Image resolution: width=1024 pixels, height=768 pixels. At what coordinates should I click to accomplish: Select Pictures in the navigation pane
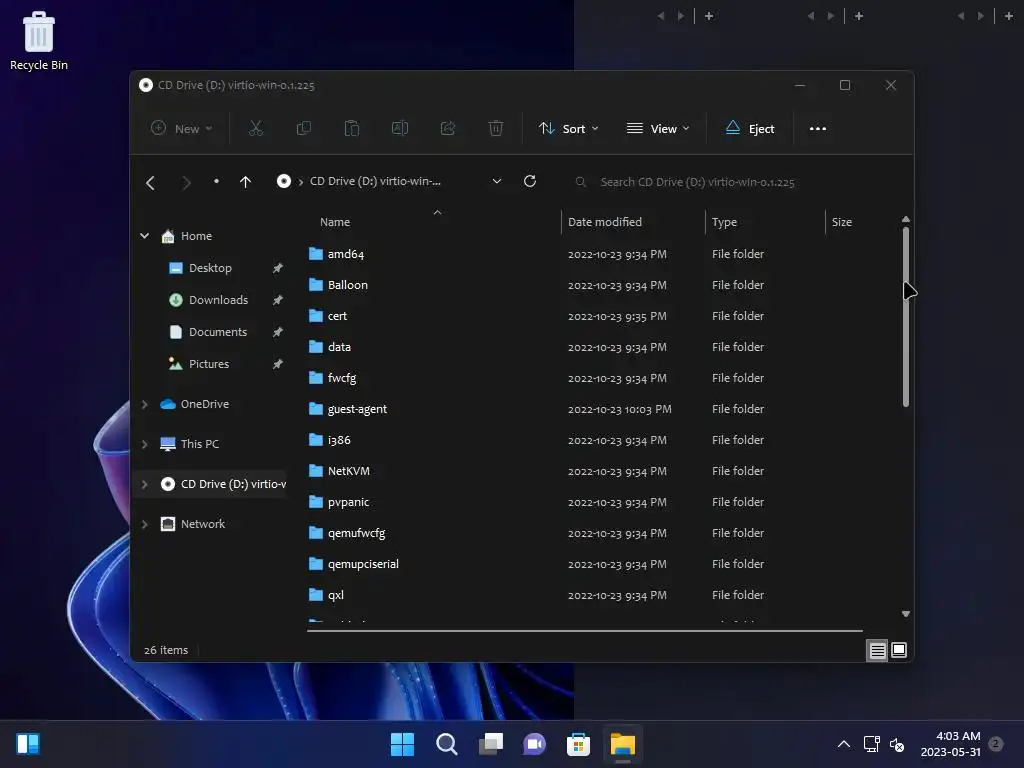(x=210, y=364)
